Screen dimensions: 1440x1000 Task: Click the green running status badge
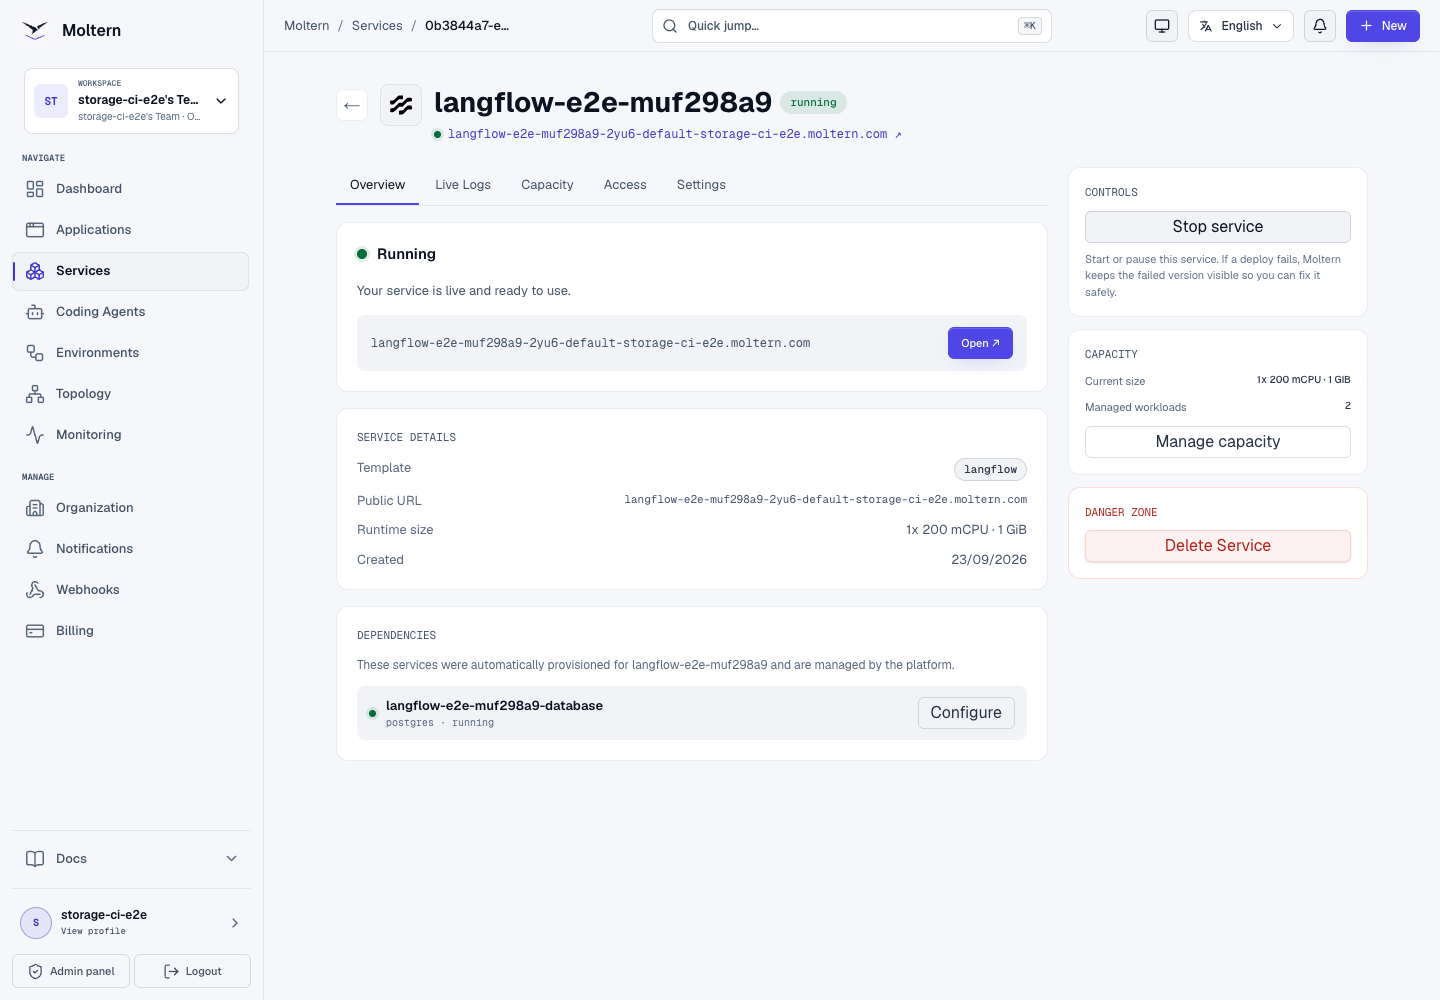pyautogui.click(x=814, y=102)
